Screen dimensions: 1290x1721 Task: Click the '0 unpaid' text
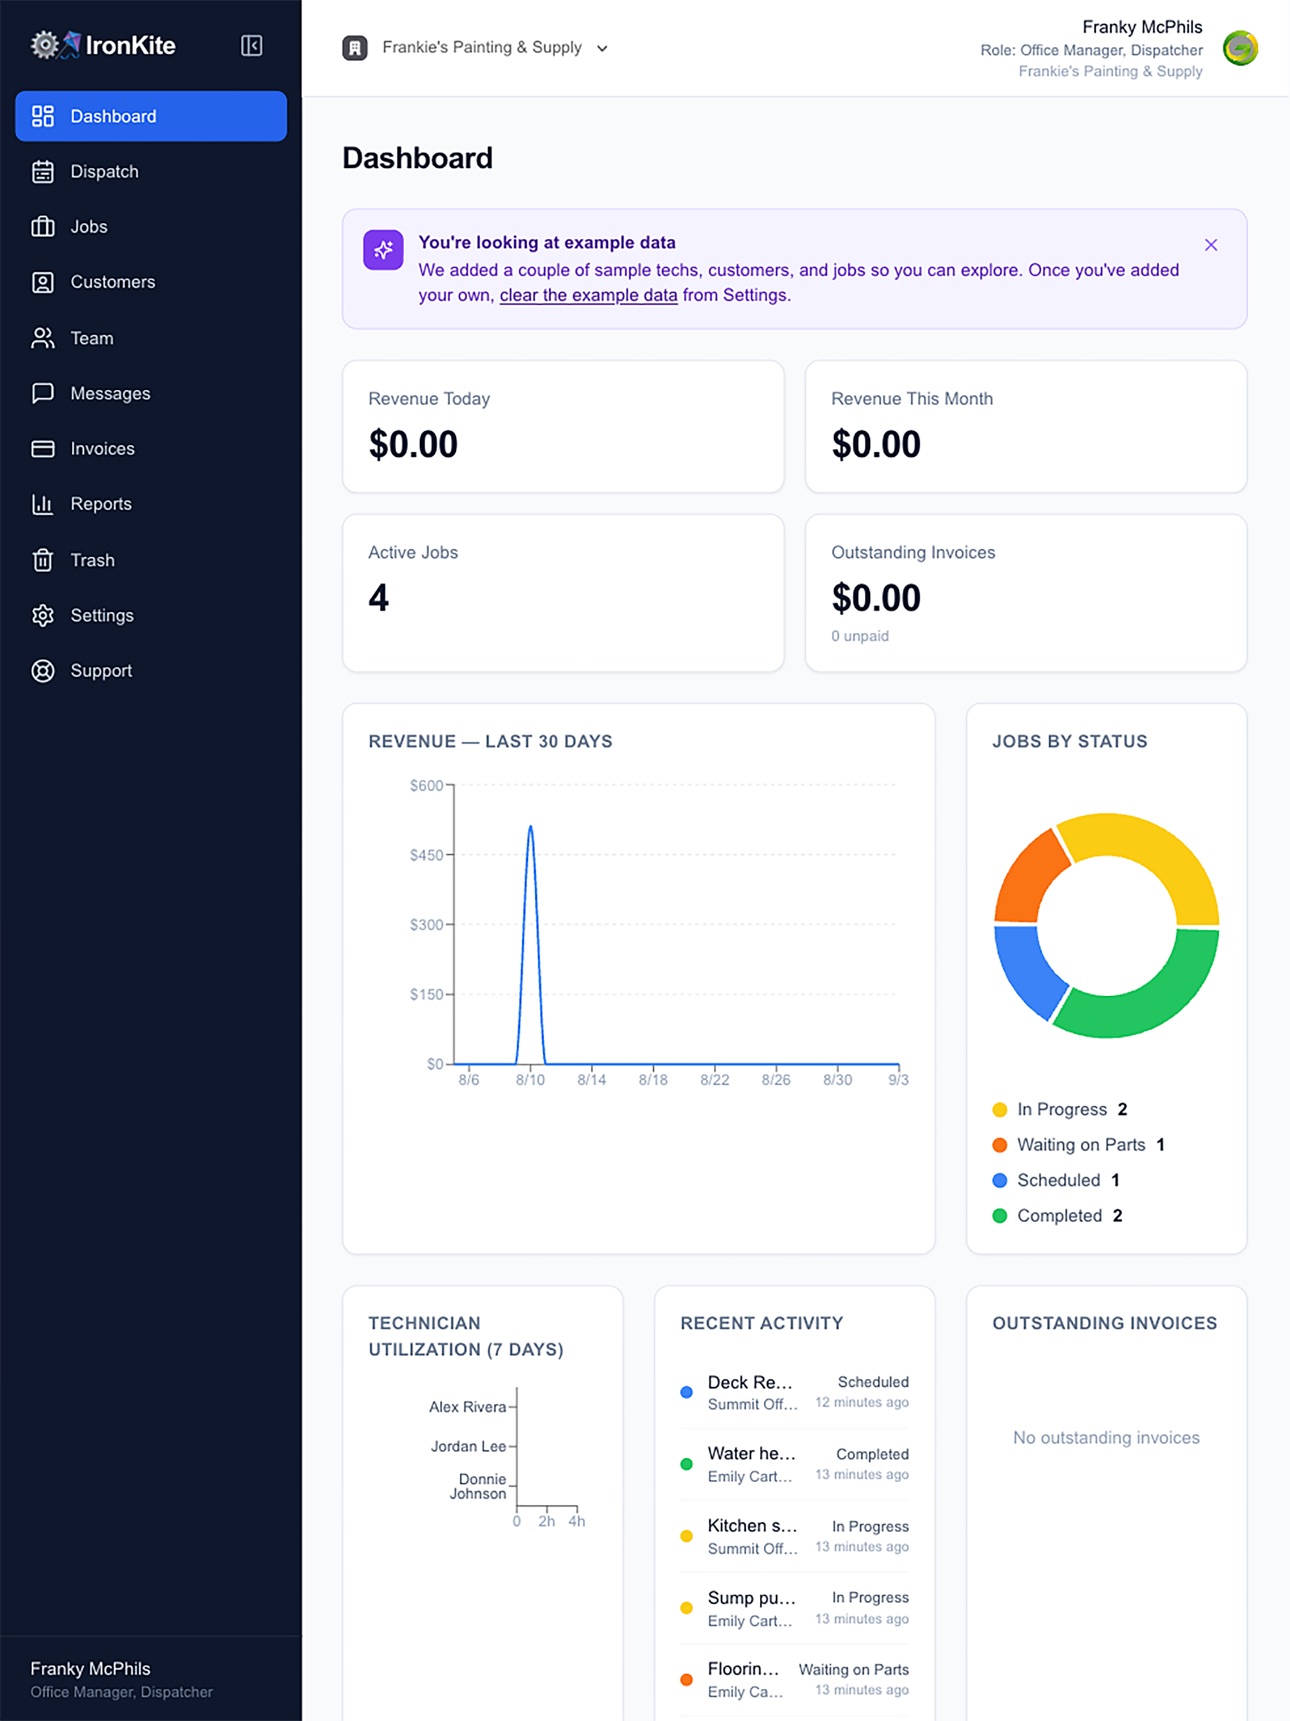point(860,636)
